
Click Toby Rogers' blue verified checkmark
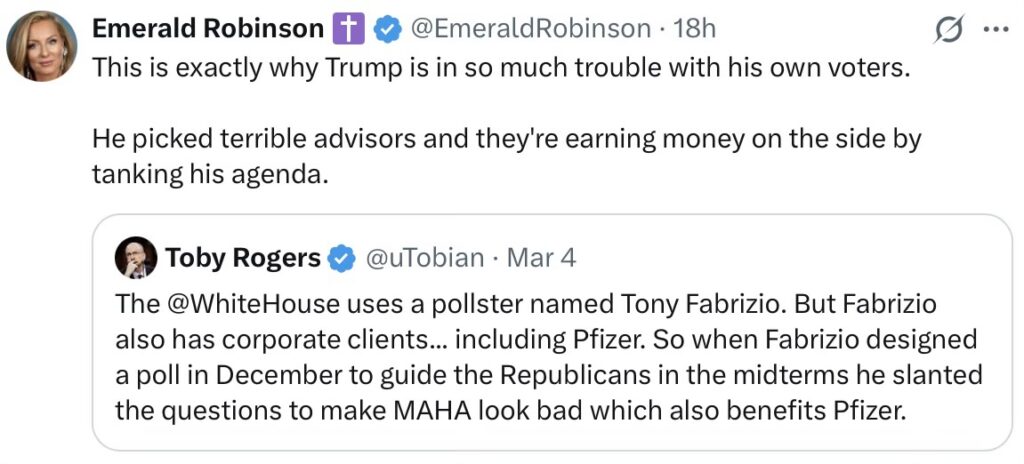[x=342, y=259]
